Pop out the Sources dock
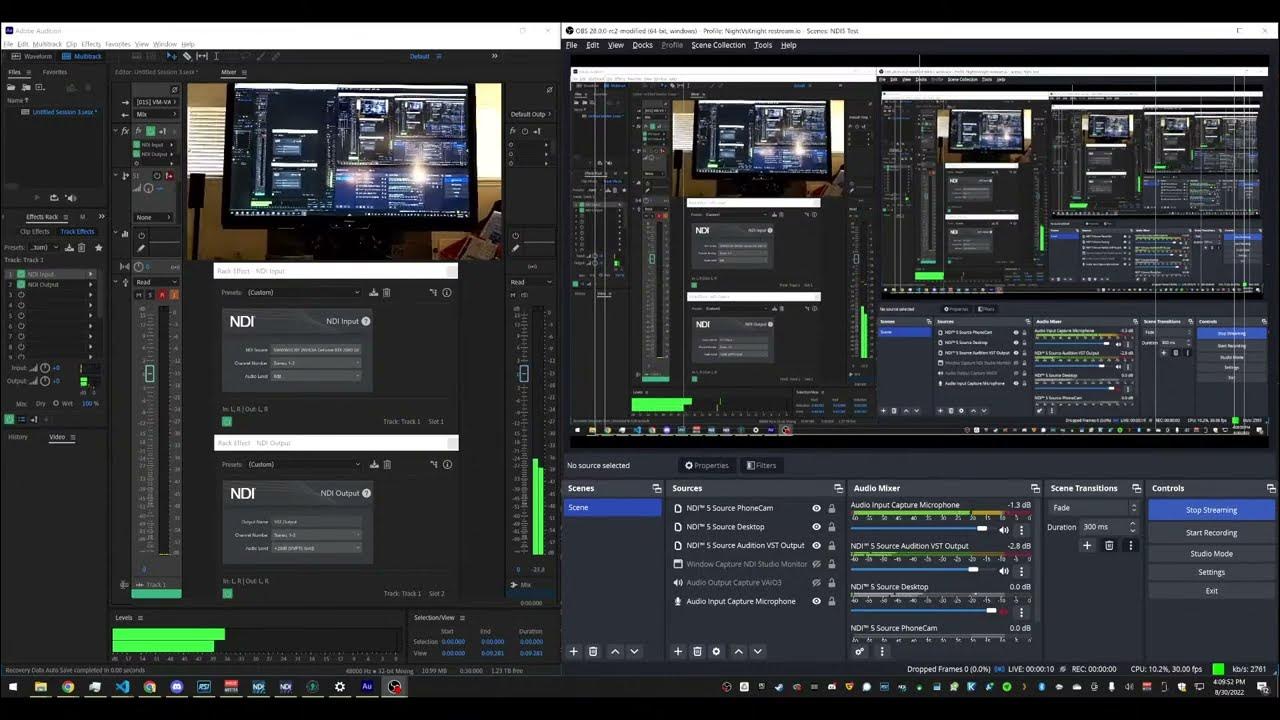Viewport: 1280px width, 720px height. pyautogui.click(x=838, y=488)
